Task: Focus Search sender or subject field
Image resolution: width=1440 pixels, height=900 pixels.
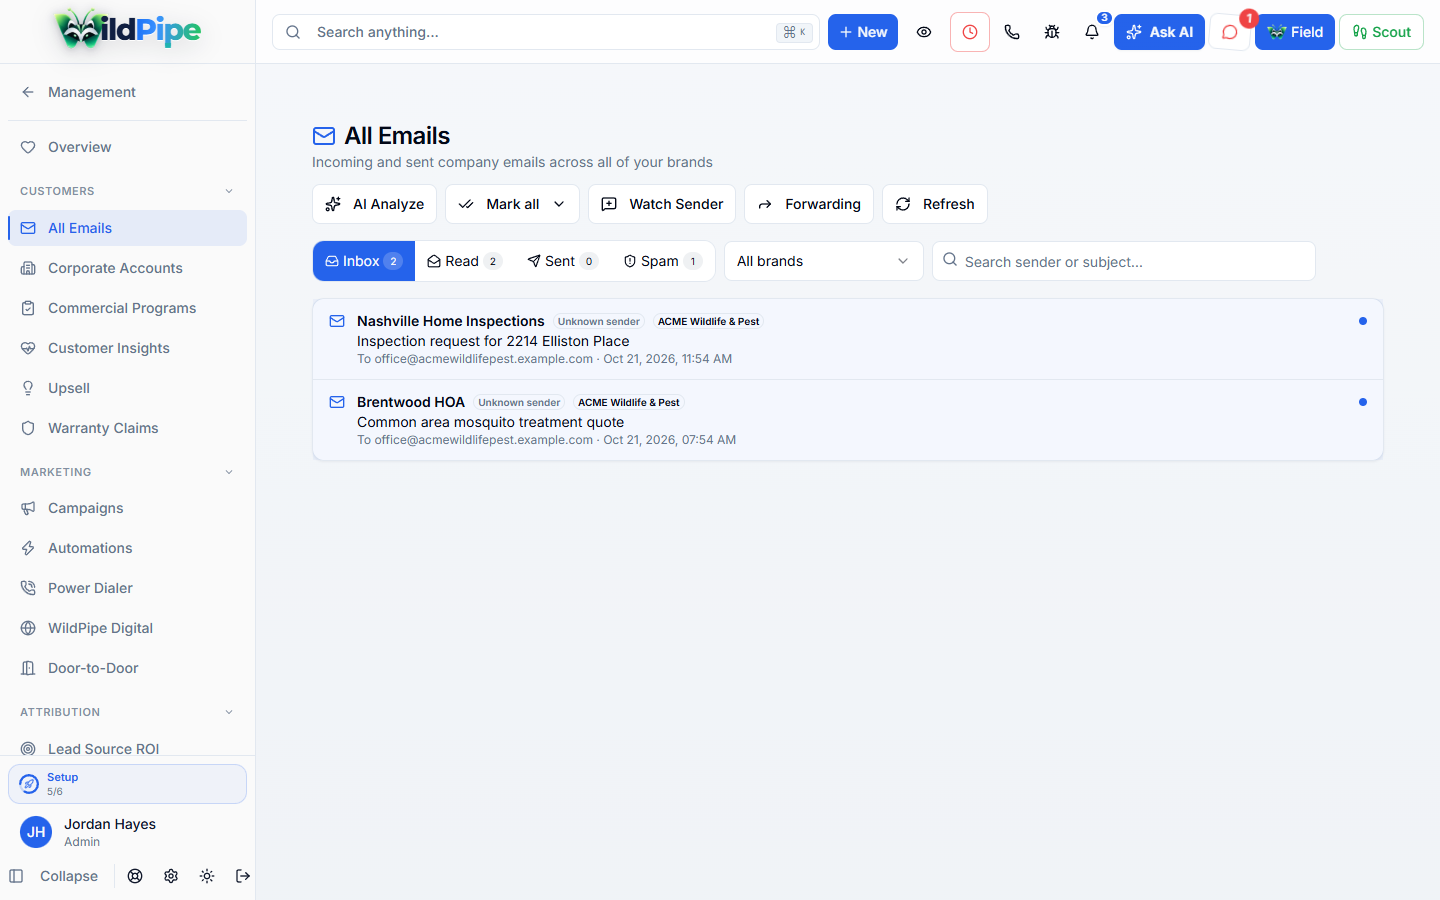Action: (x=1124, y=261)
